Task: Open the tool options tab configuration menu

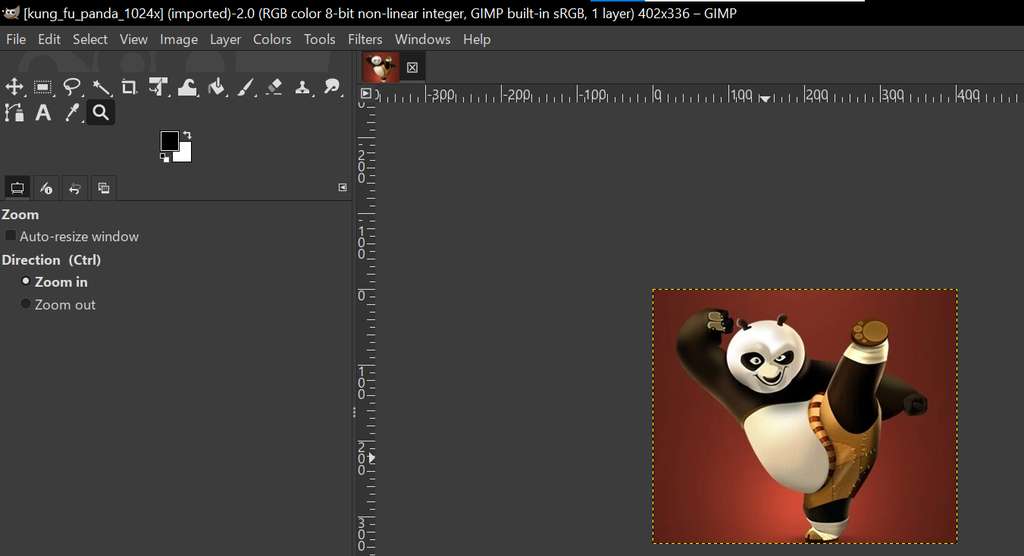Action: pos(342,188)
